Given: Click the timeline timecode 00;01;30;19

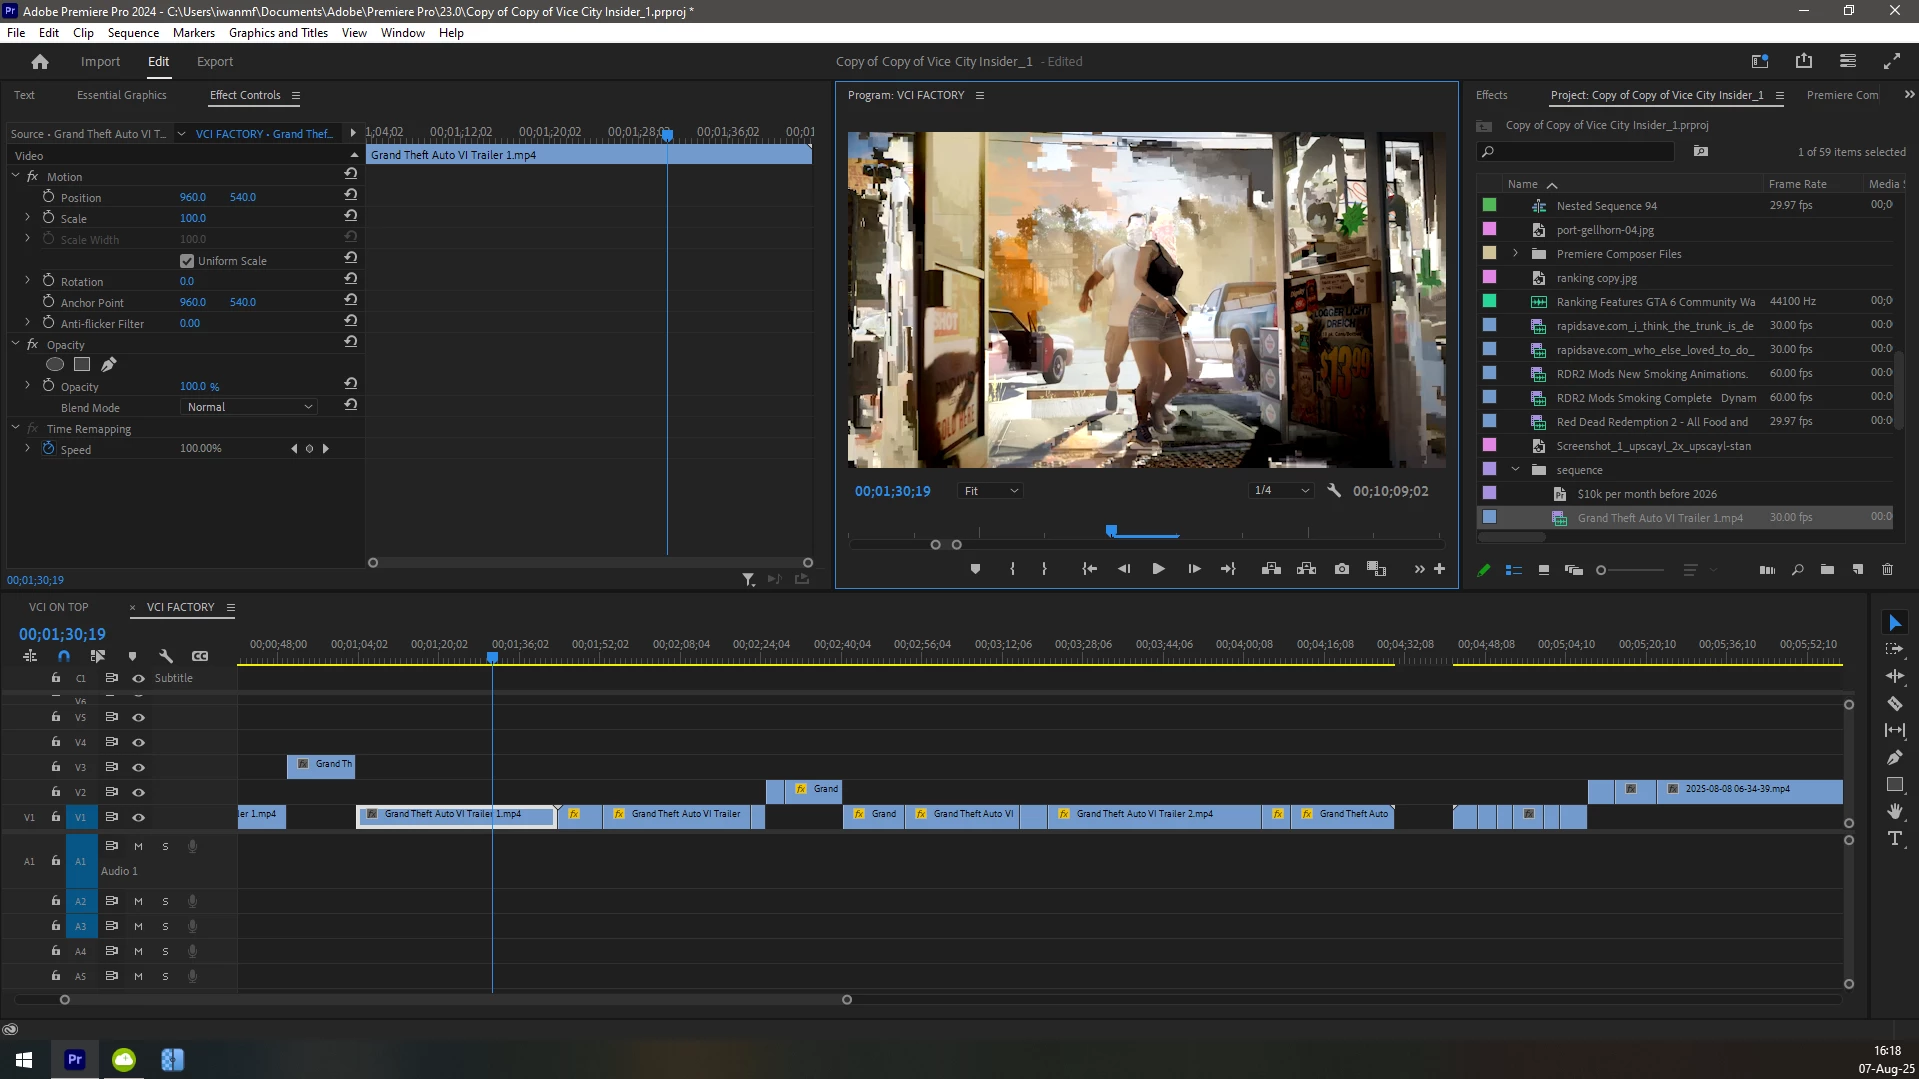Looking at the screenshot, I should point(62,634).
